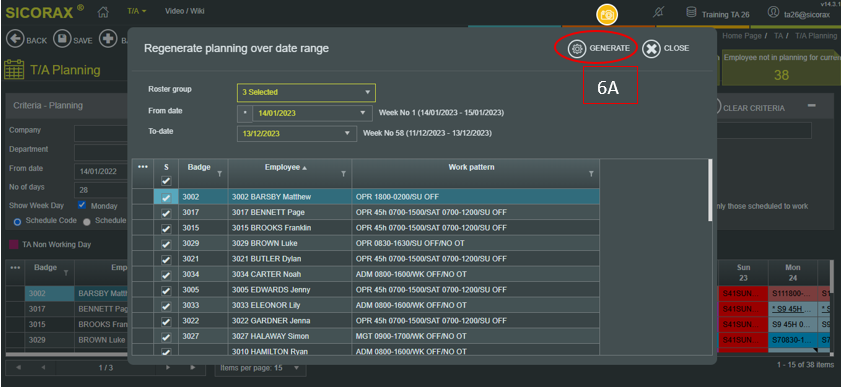The width and height of the screenshot is (842, 387).
Task: Uncheck the checkbox for 3015 BROOKS Franklin
Action: (x=166, y=228)
